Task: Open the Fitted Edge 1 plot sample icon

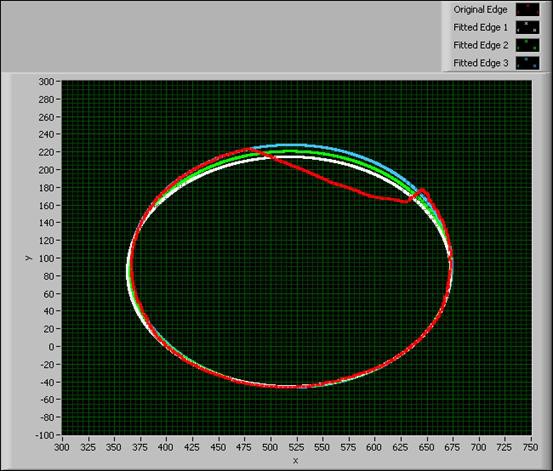Action: coord(528,27)
